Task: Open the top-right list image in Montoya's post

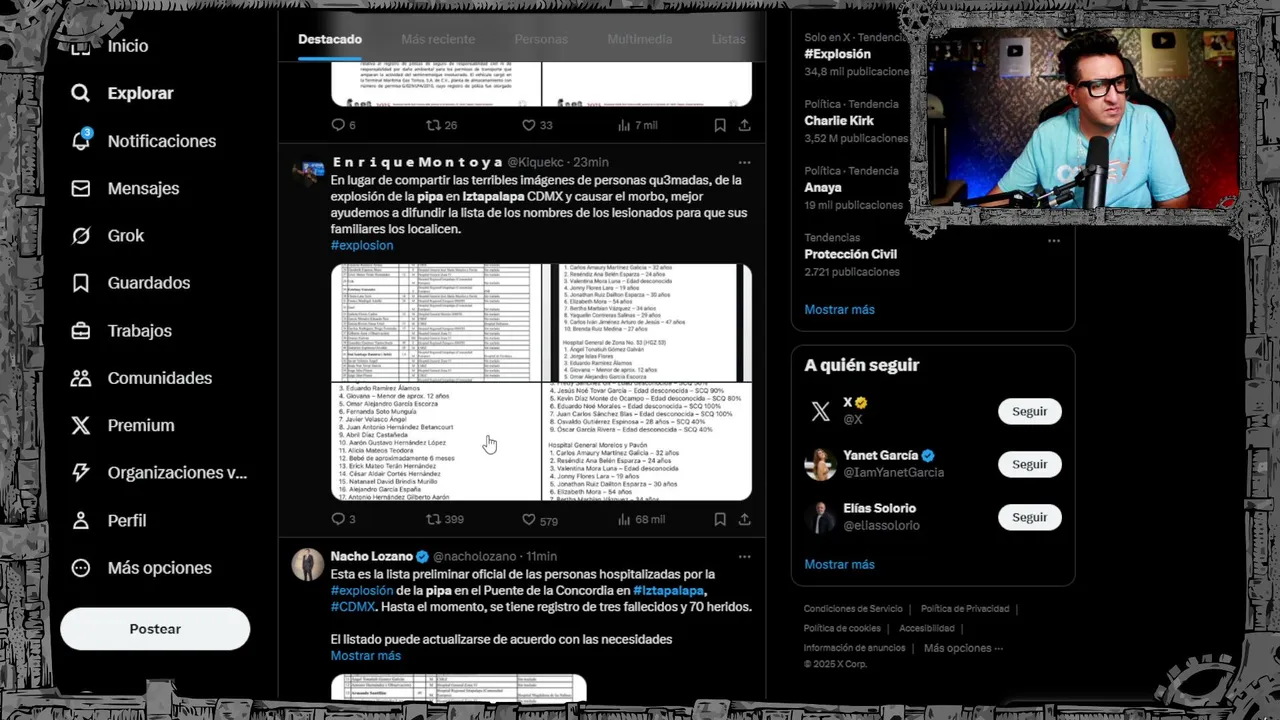Action: tap(647, 323)
